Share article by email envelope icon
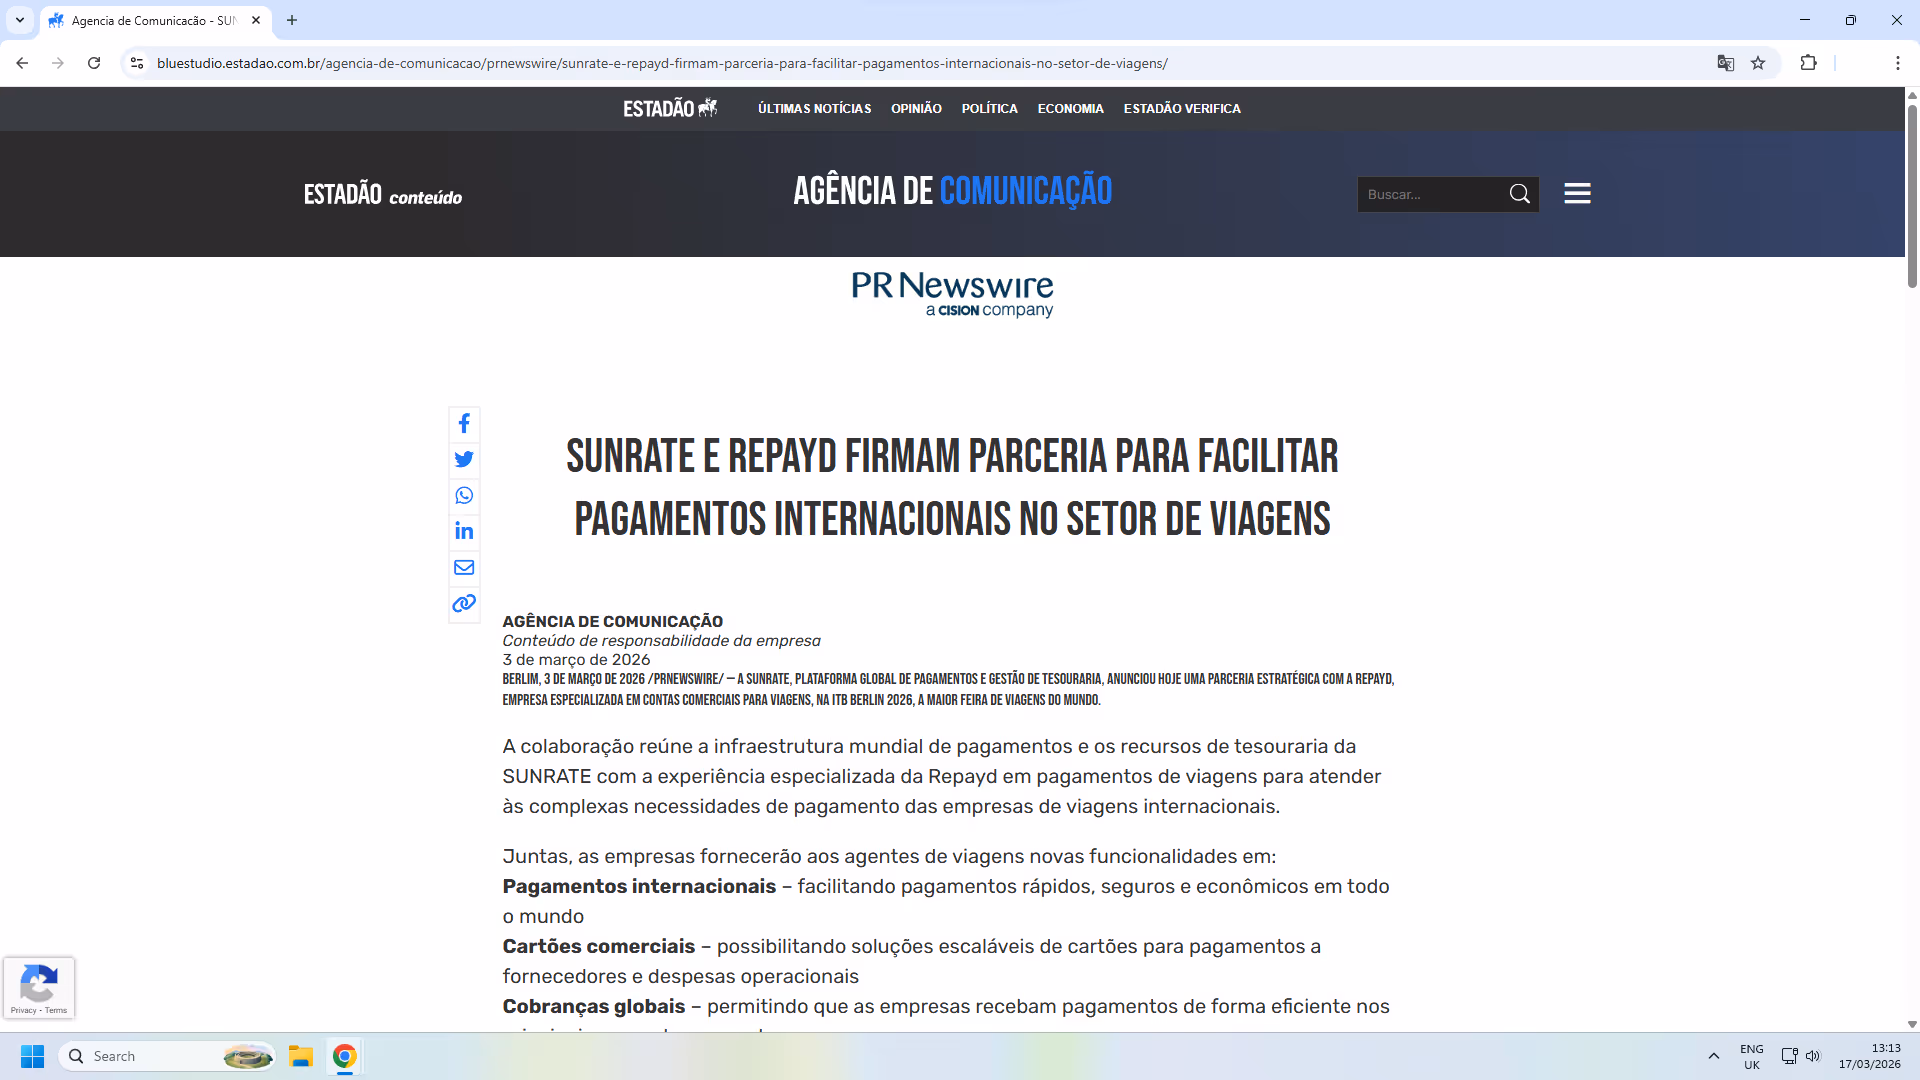Screen dimensions: 1920x1080 click(464, 568)
